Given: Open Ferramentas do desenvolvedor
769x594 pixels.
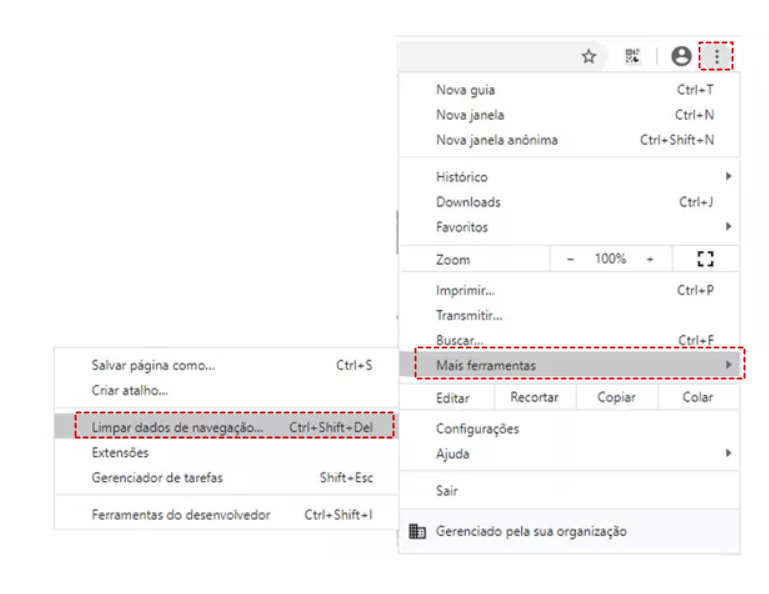Looking at the screenshot, I should tap(181, 515).
